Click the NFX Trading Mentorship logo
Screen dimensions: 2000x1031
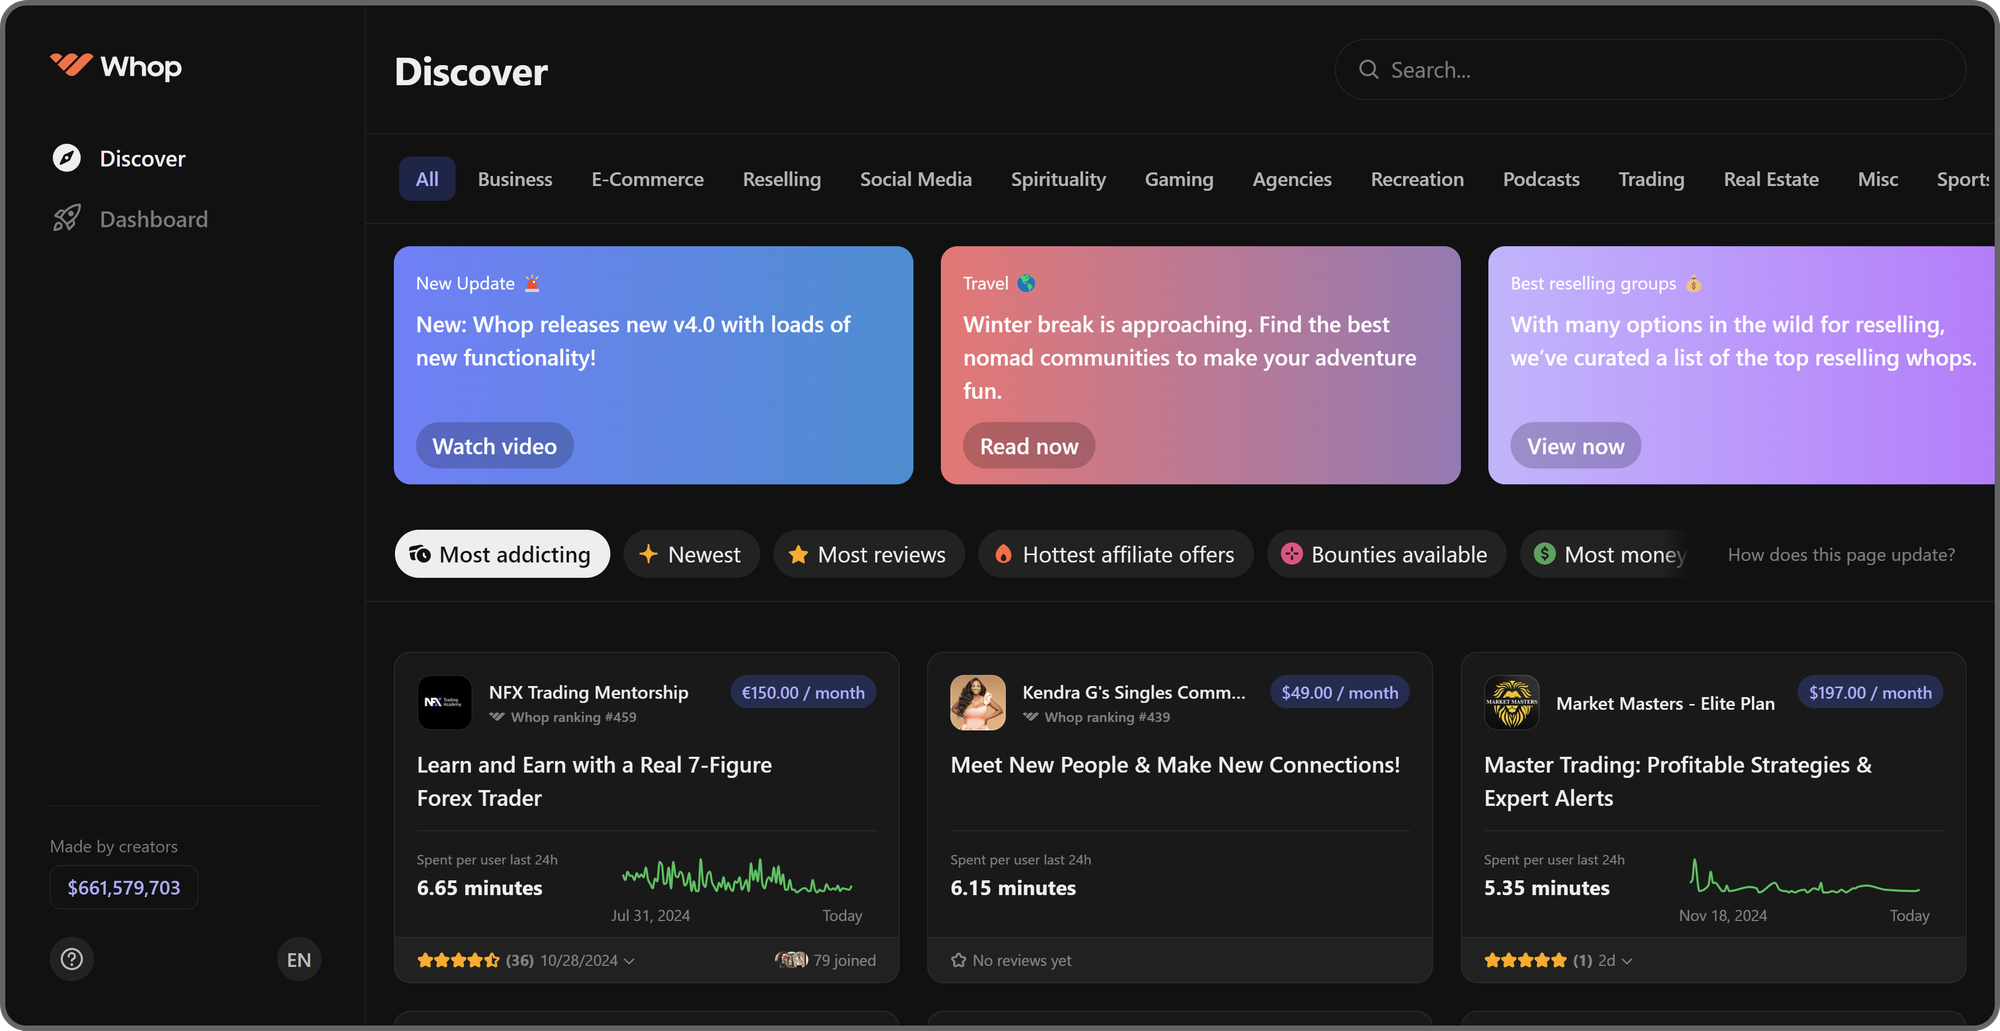(x=444, y=703)
